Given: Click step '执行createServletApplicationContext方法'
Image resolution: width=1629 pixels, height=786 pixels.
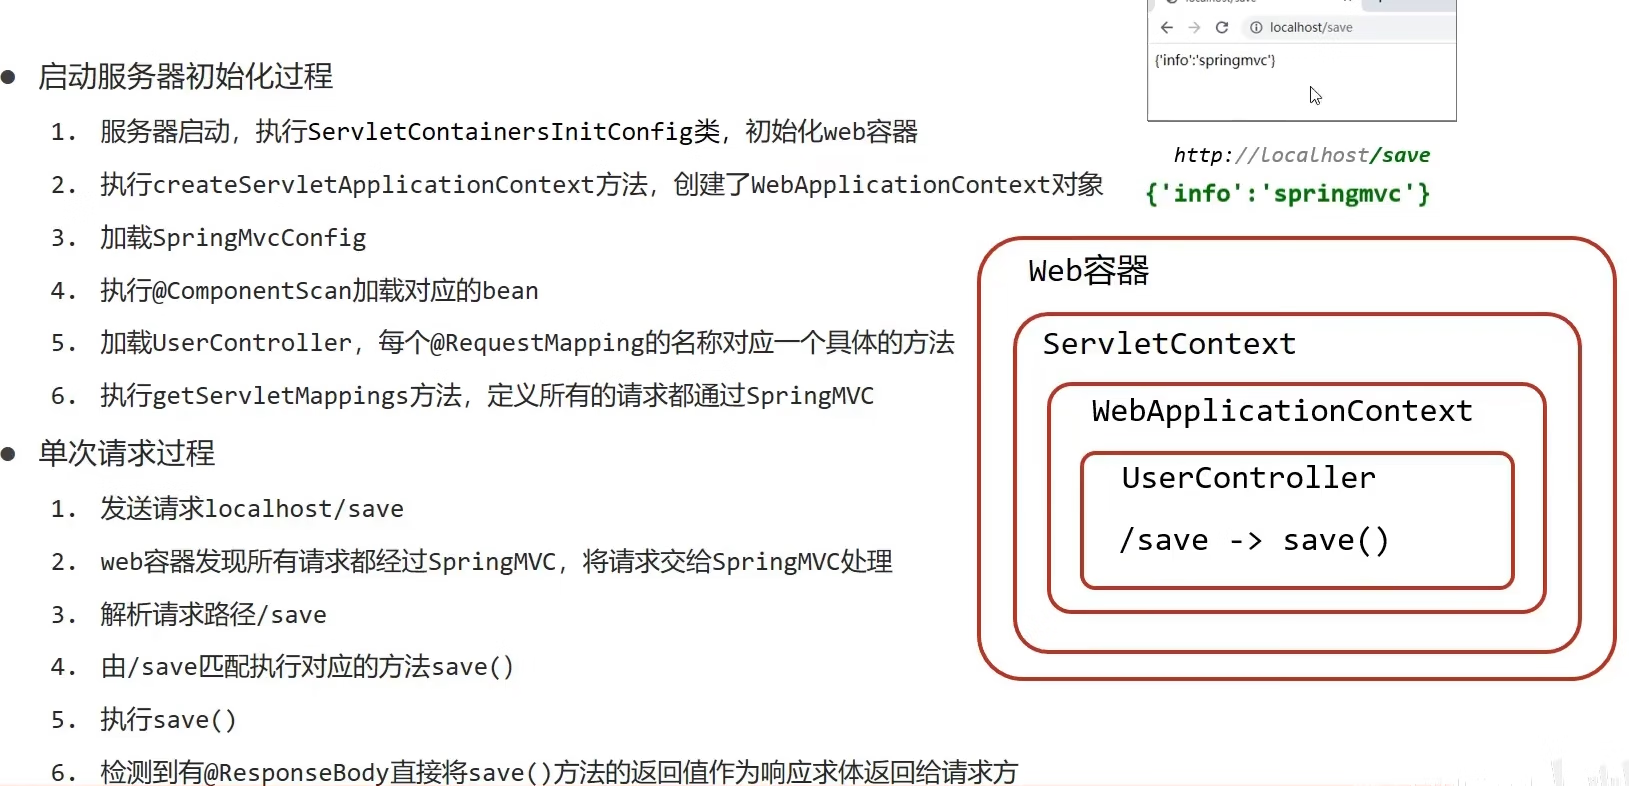Looking at the screenshot, I should click(x=602, y=184).
